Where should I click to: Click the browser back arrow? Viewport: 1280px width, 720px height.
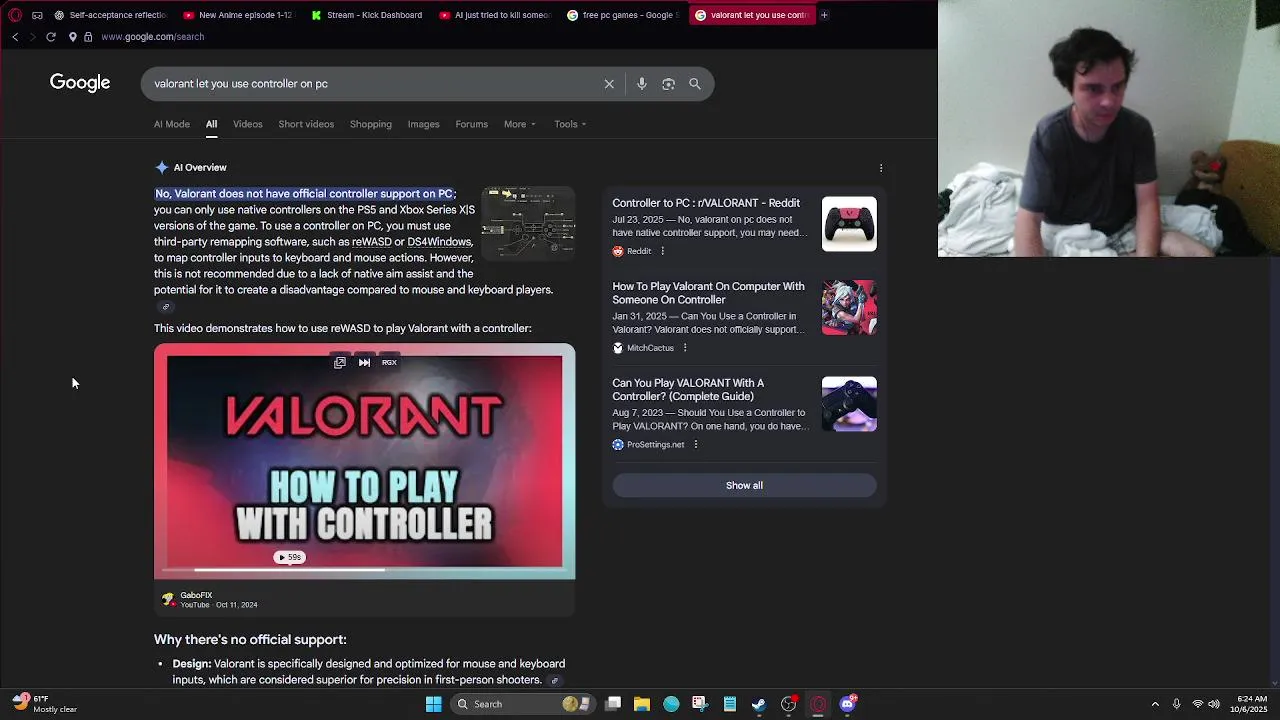tap(15, 37)
